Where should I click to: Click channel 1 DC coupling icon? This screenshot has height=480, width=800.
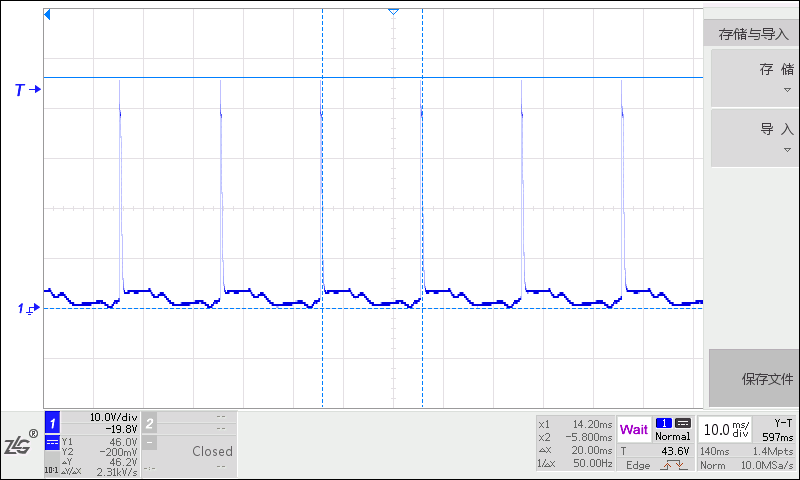[52, 442]
